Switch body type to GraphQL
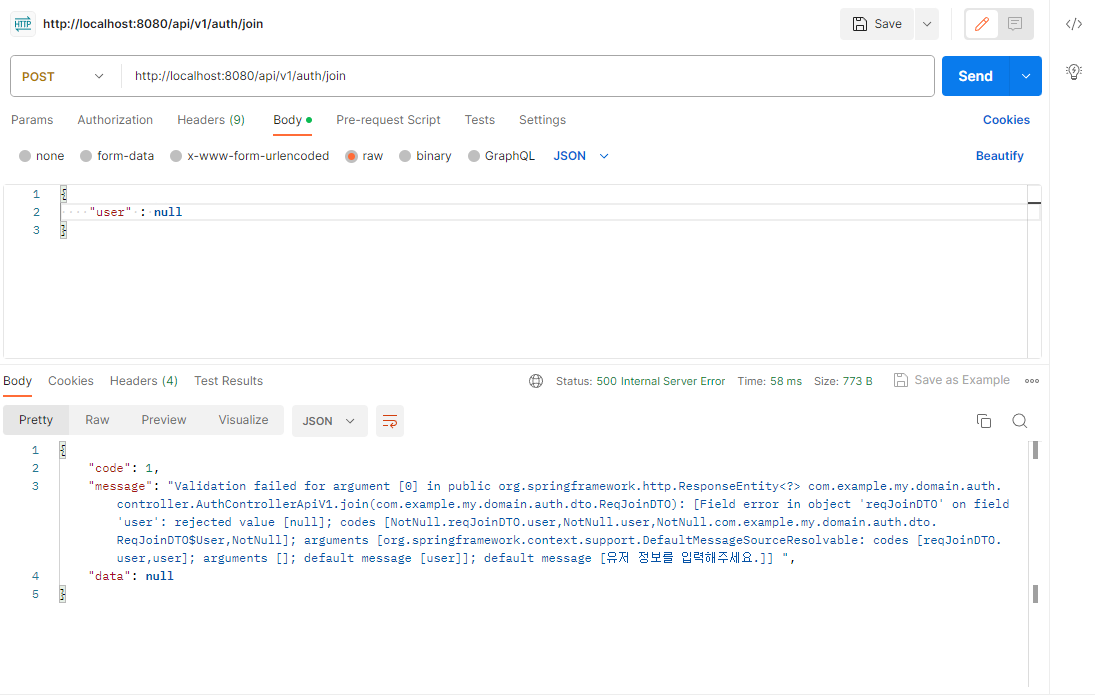The width and height of the screenshot is (1095, 696). tap(501, 155)
